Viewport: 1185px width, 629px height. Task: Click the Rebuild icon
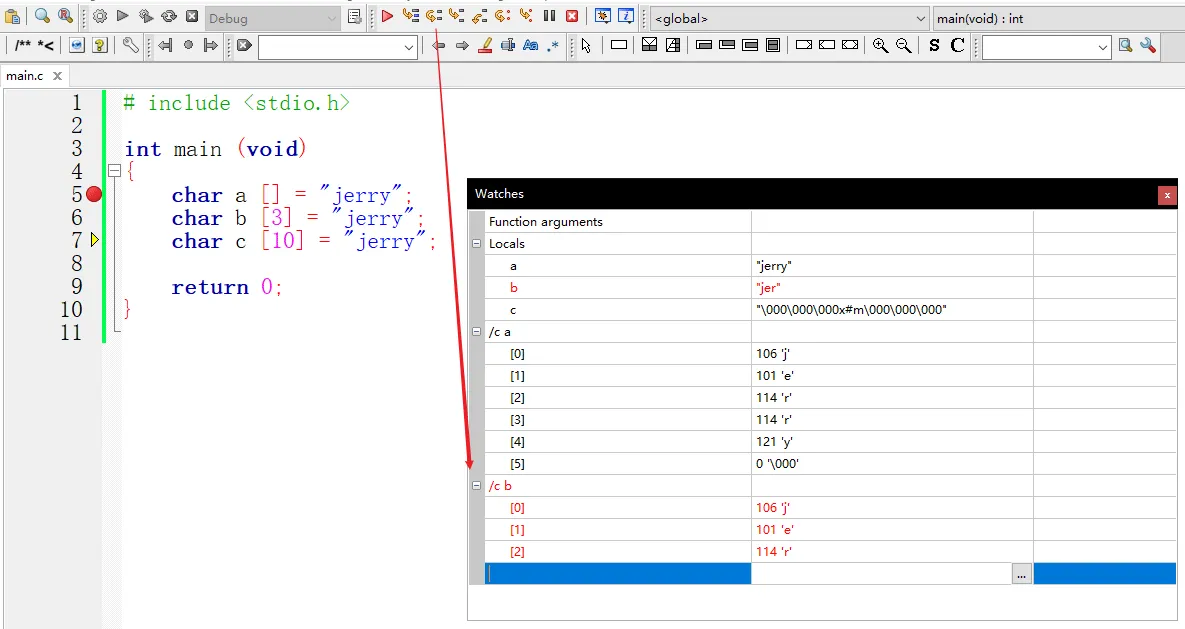click(x=169, y=16)
